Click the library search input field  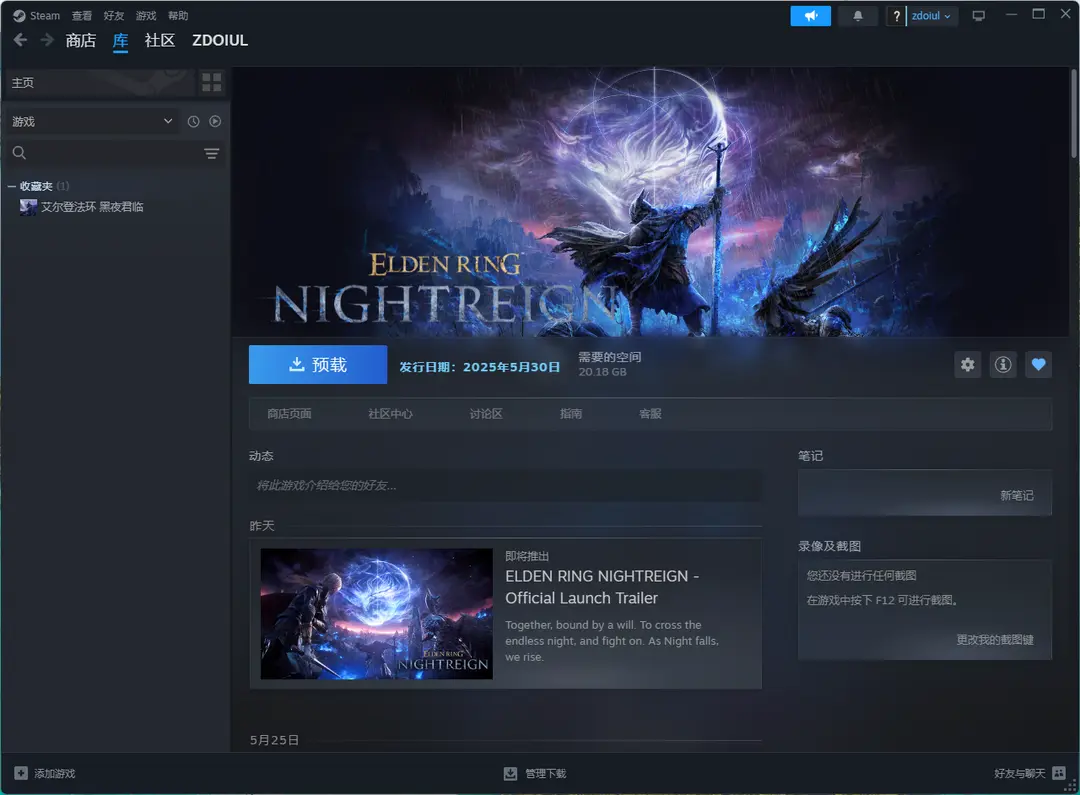(114, 153)
